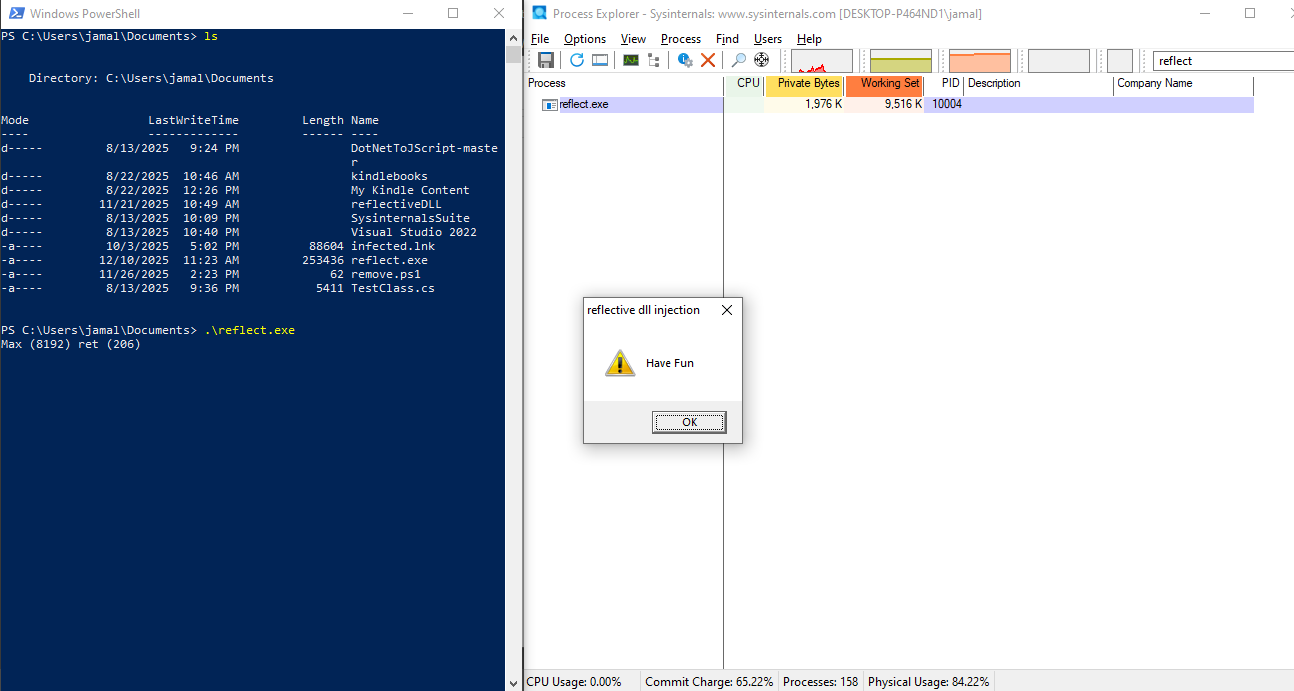Image resolution: width=1294 pixels, height=691 pixels.
Task: Click the CPU usage mini graph in toolbar
Action: (x=822, y=61)
